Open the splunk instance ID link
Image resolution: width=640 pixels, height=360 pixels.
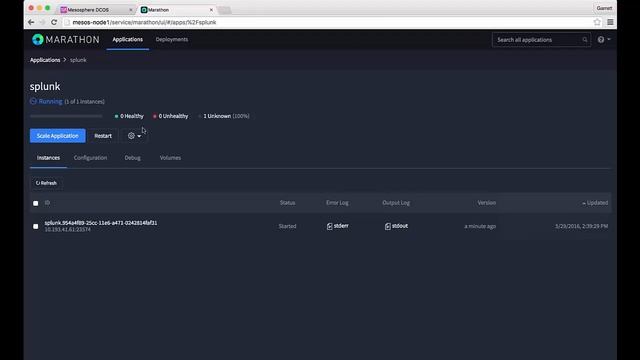tap(101, 223)
